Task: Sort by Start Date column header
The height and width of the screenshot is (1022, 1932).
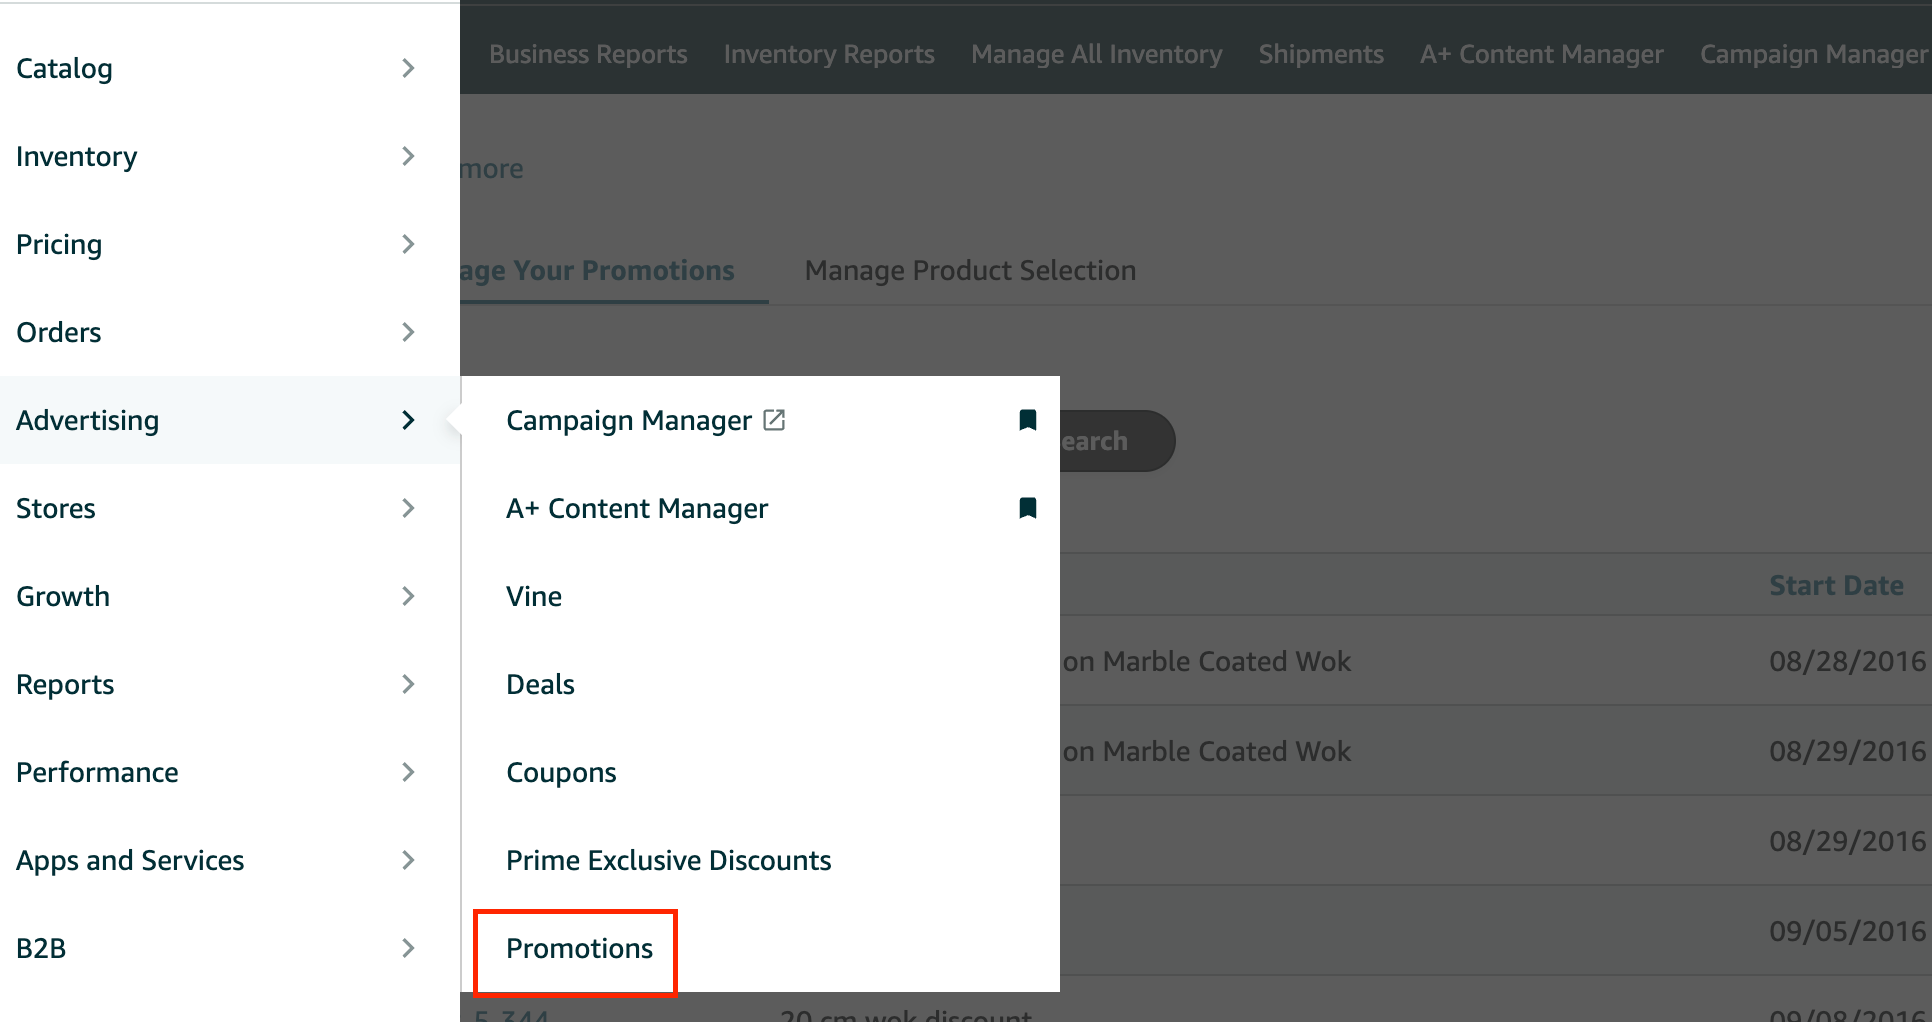Action: tap(1836, 585)
